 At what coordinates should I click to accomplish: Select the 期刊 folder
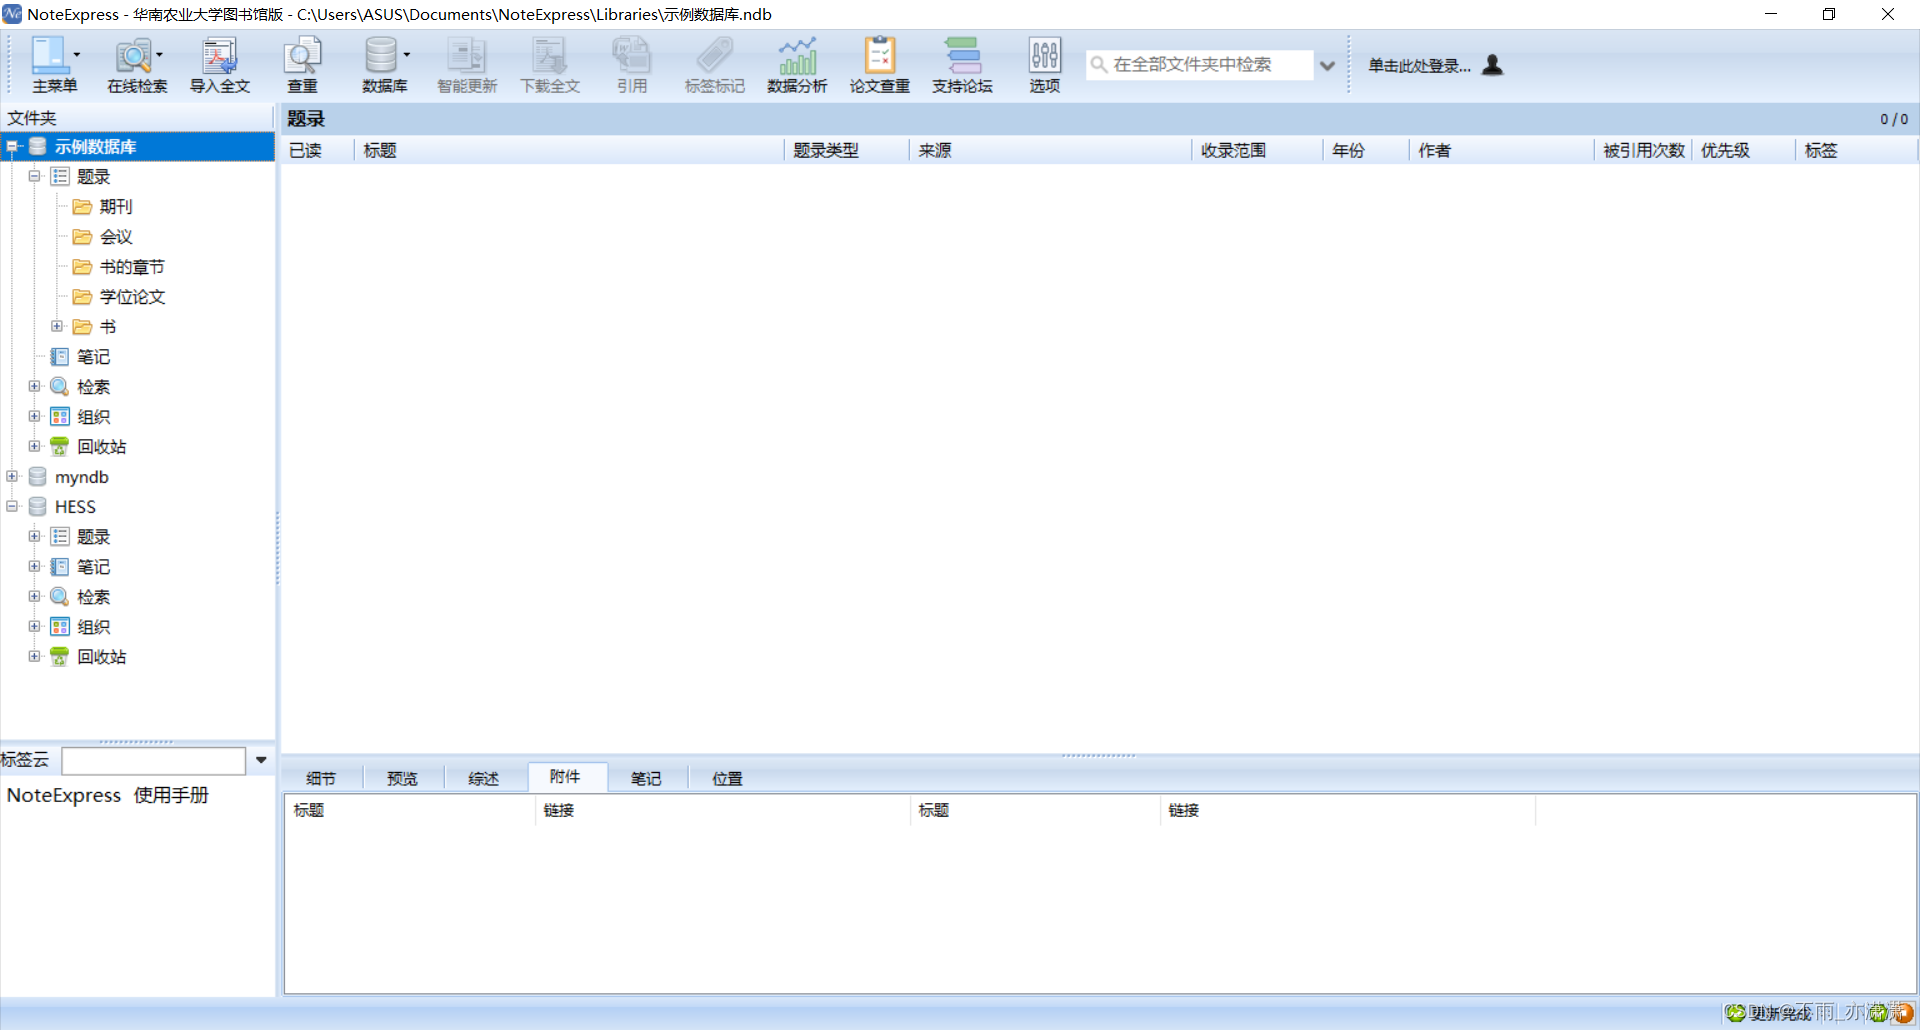pos(116,207)
